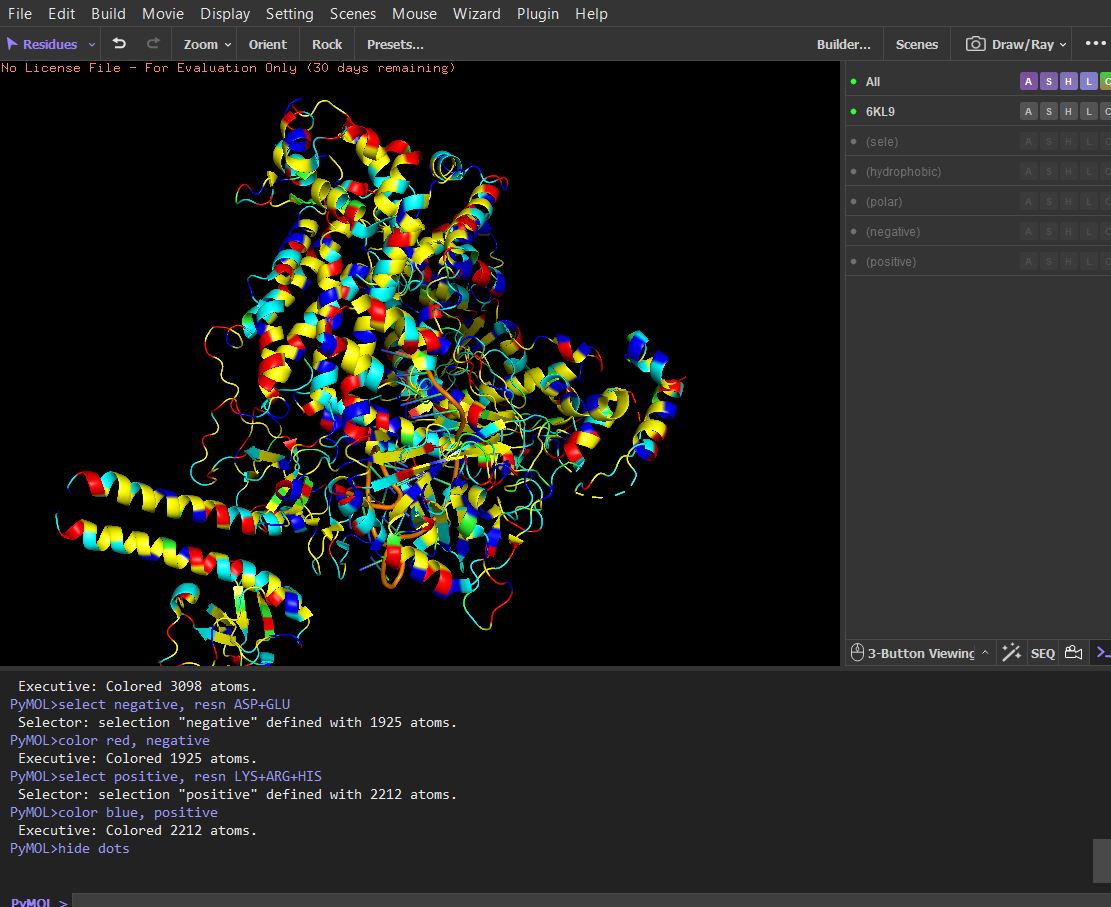This screenshot has width=1111, height=907.
Task: Click the Builder... button
Action: click(x=843, y=44)
